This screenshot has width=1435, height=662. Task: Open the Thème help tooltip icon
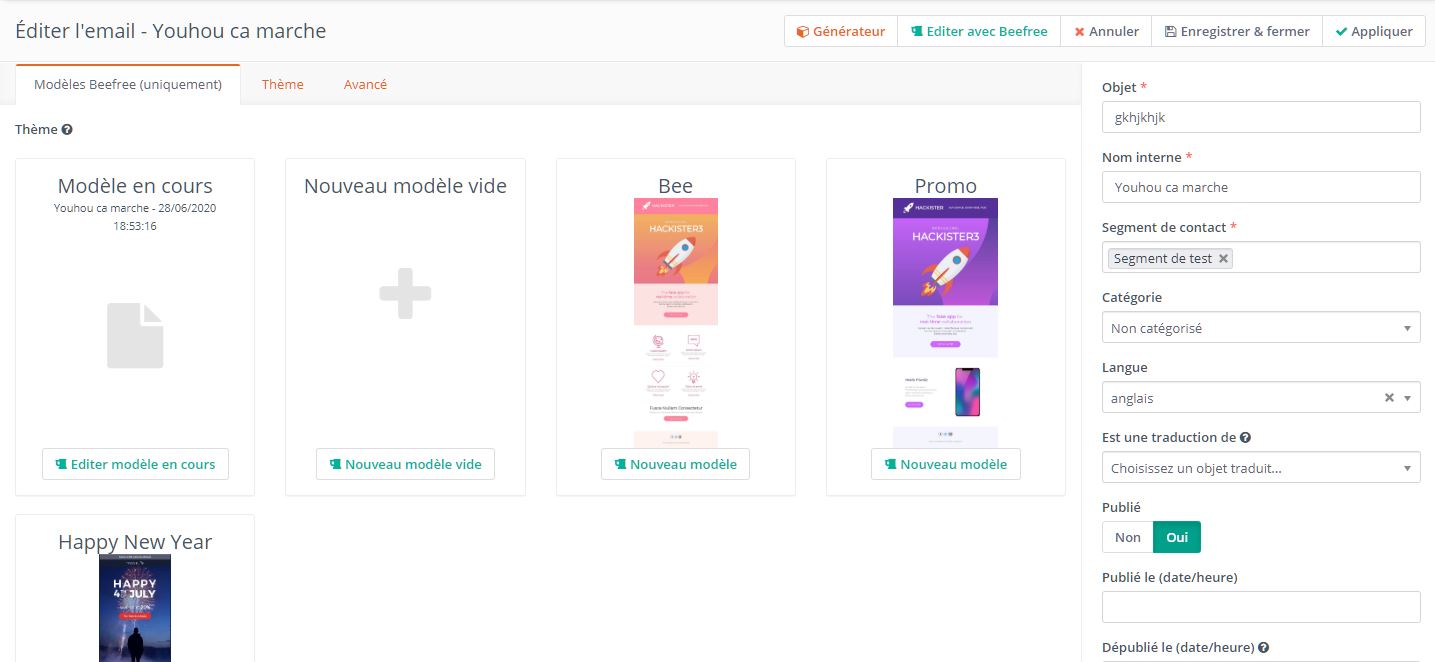[x=66, y=129]
